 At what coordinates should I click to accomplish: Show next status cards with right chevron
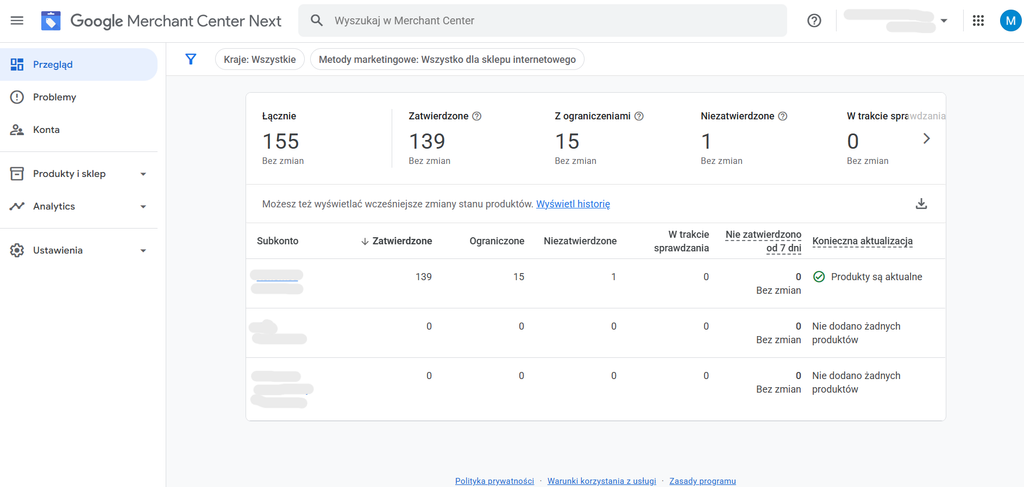click(926, 138)
